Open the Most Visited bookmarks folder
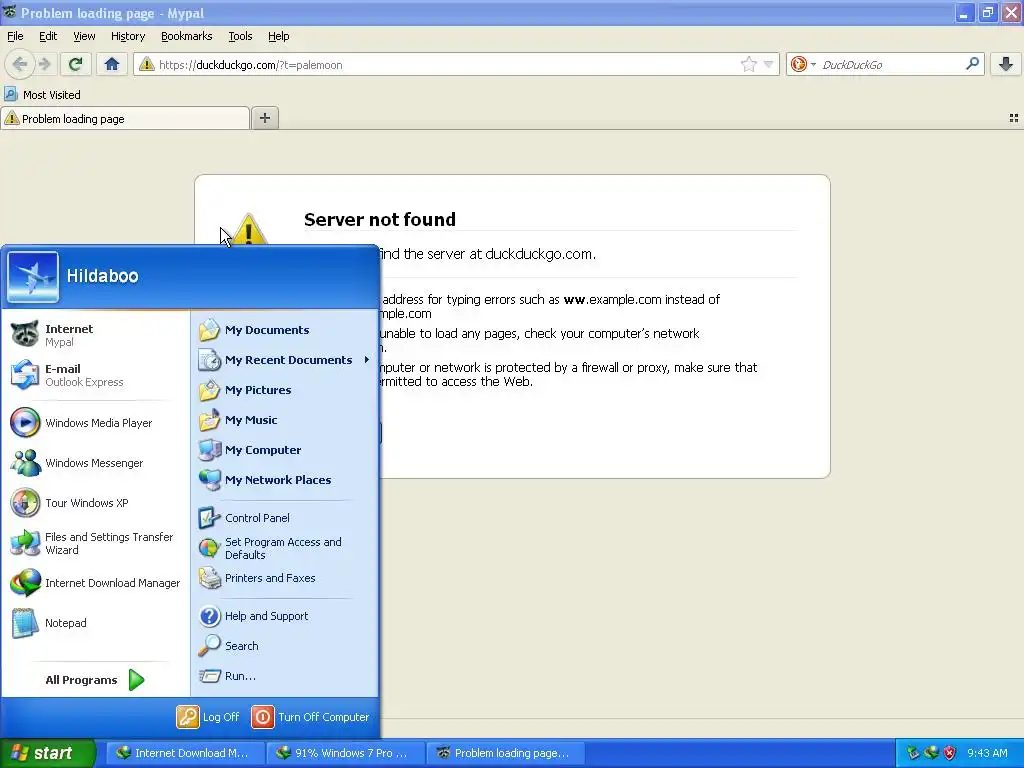Viewport: 1024px width, 768px height. coord(42,95)
